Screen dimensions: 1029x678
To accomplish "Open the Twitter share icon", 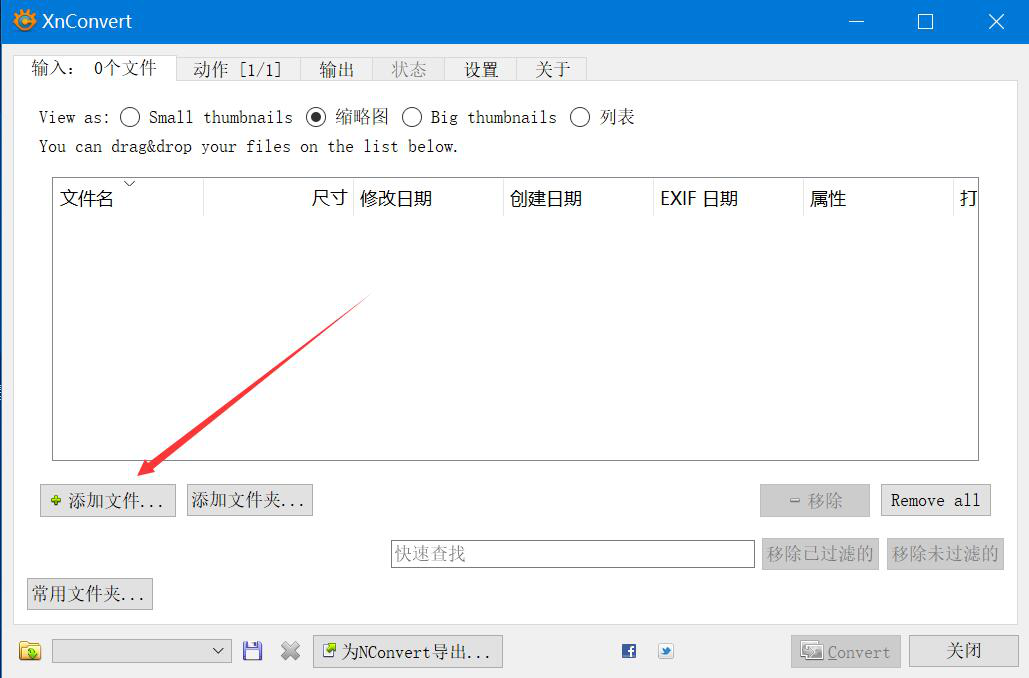I will point(665,651).
